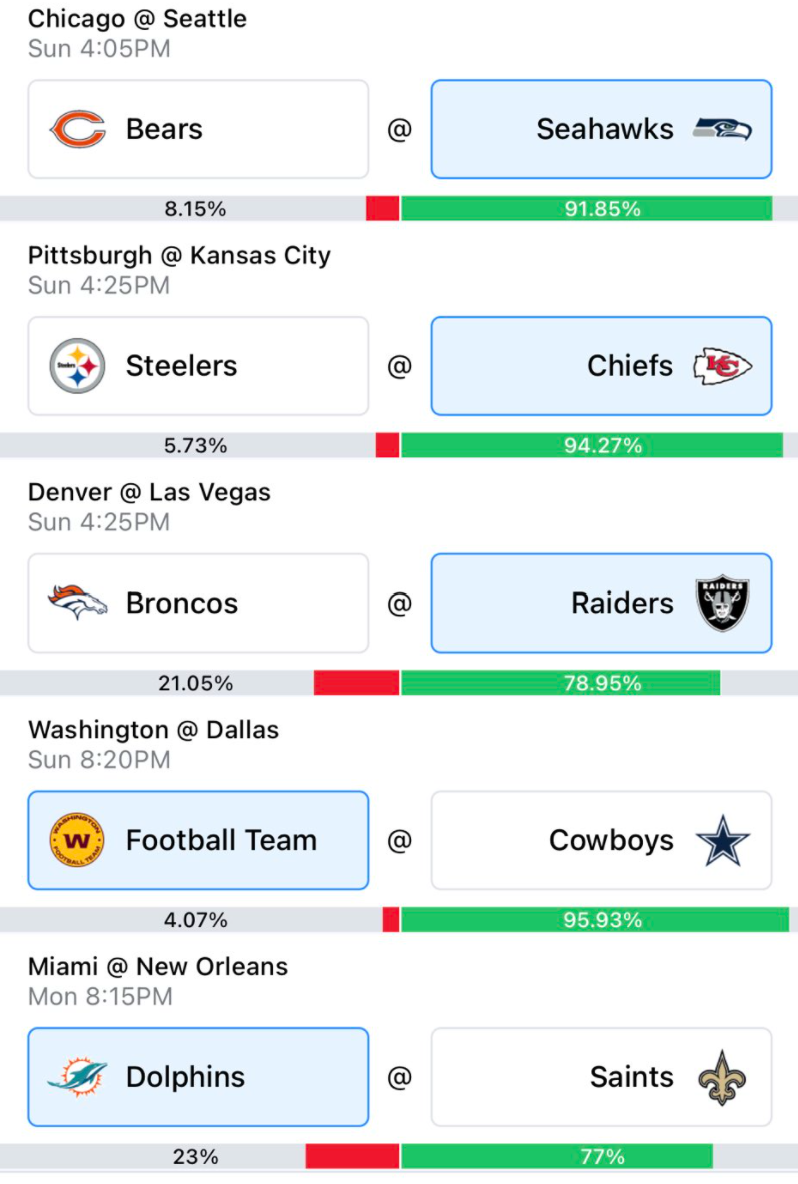
Task: Select Steelers as the pick
Action: (199, 366)
